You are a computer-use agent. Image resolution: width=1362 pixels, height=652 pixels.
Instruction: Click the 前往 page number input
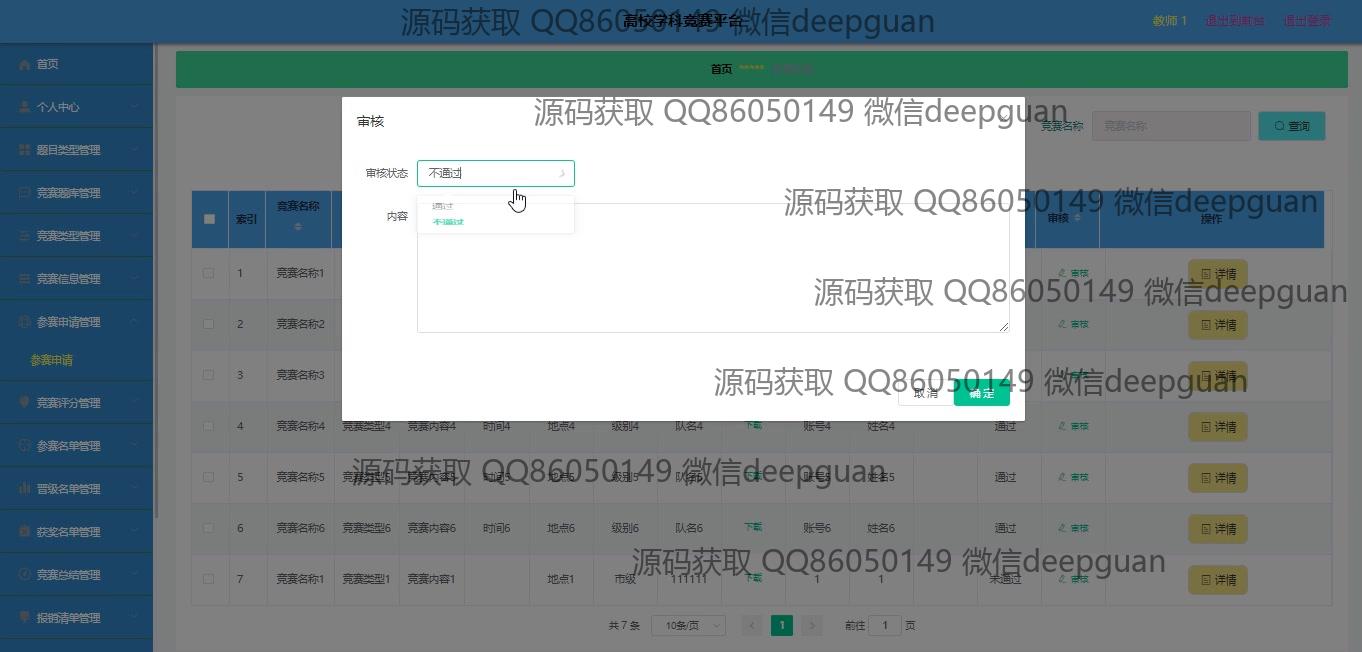[884, 625]
